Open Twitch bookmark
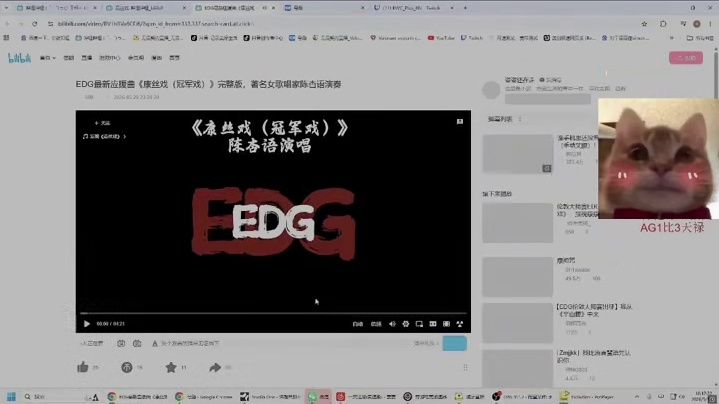Screen dimensions: 719x404 click(x=472, y=38)
